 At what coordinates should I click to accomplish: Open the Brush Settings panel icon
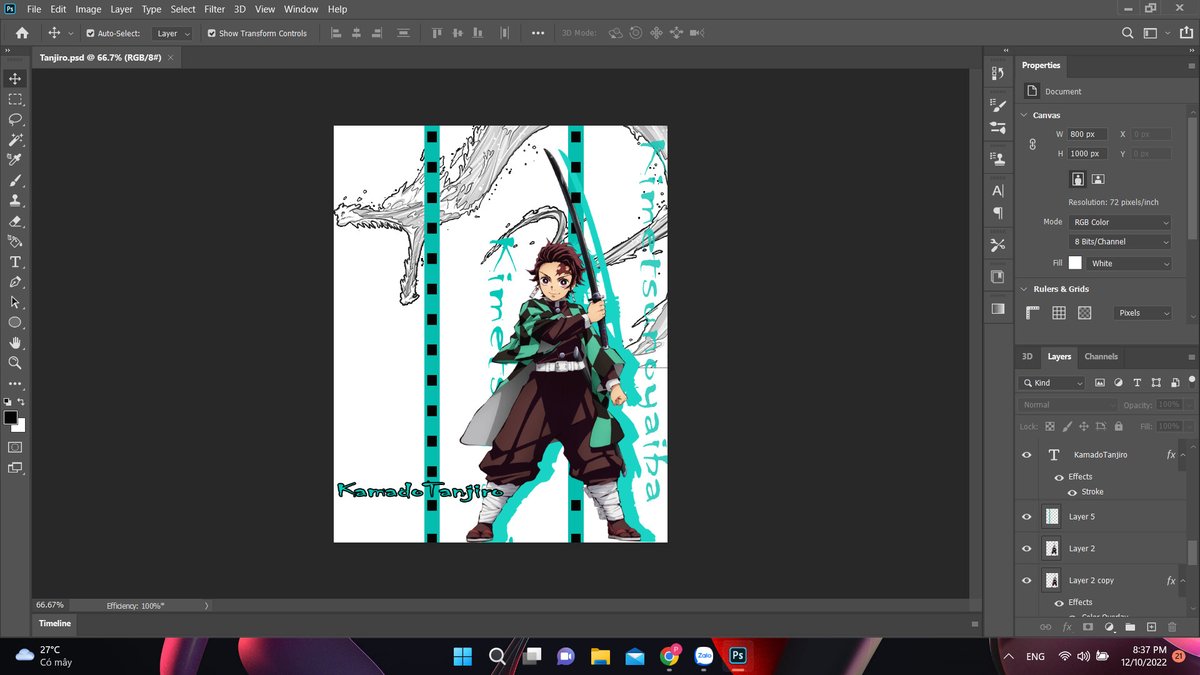[997, 104]
